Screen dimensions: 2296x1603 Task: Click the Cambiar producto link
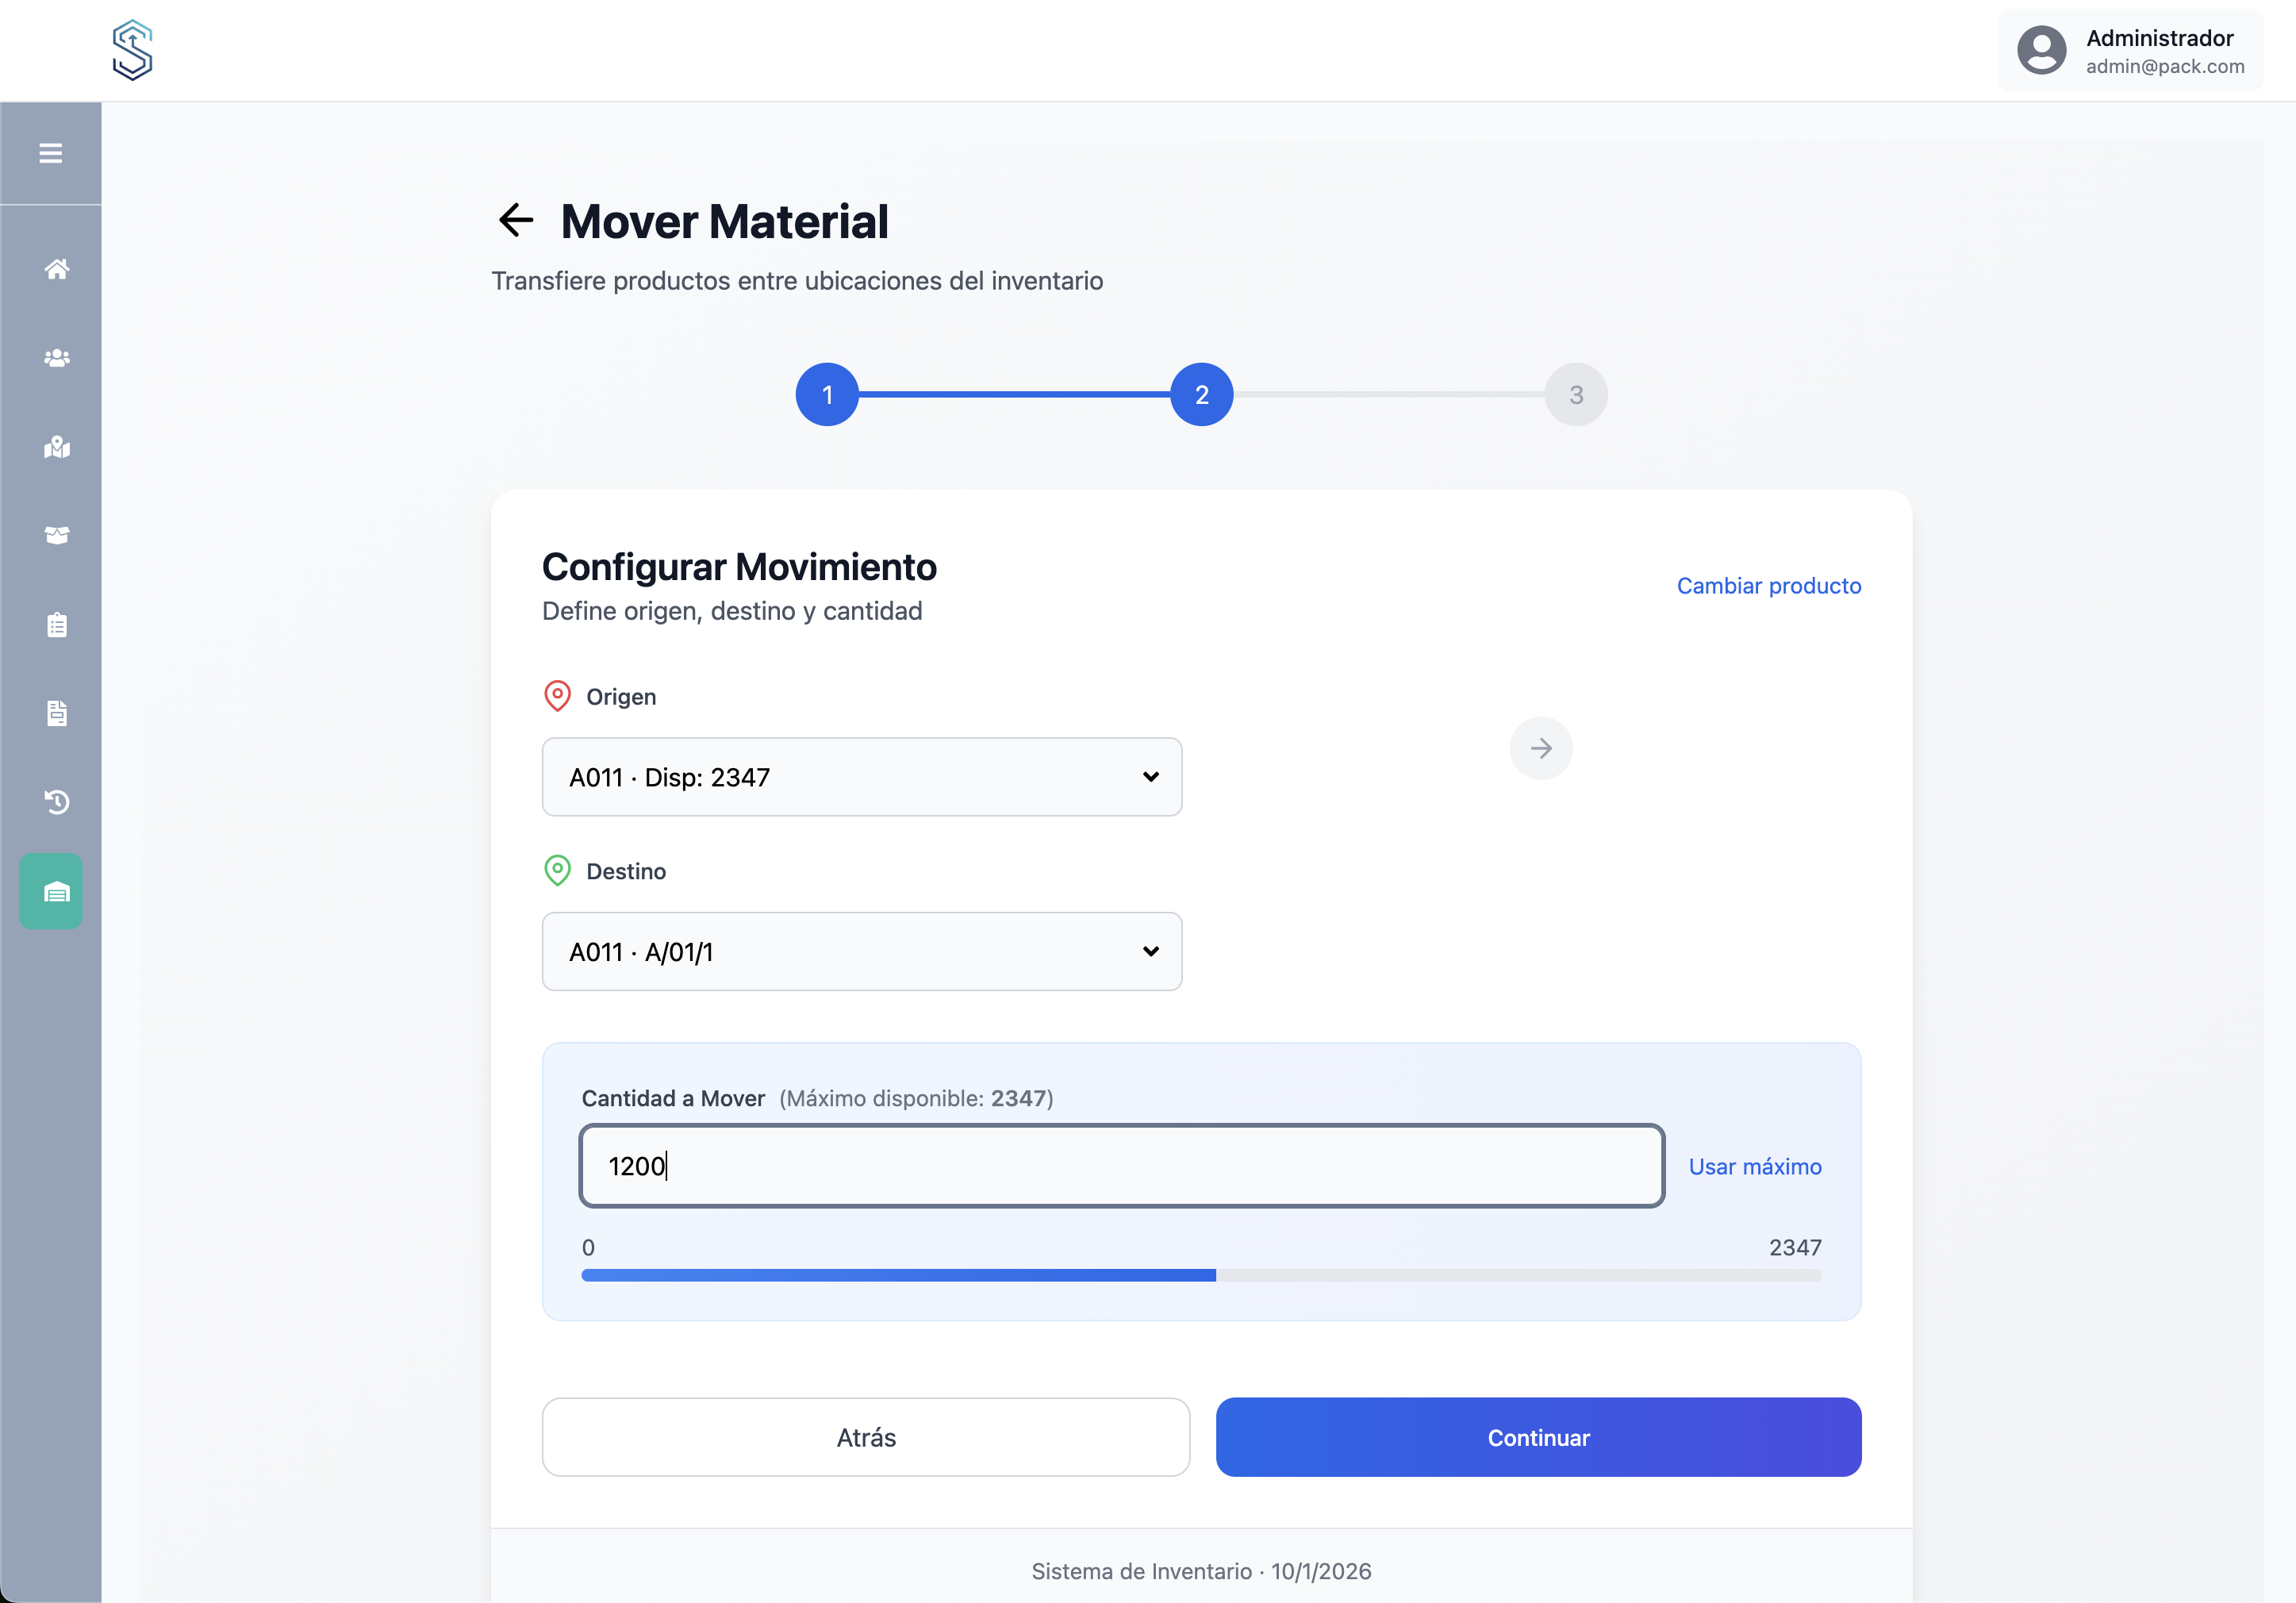click(1768, 586)
